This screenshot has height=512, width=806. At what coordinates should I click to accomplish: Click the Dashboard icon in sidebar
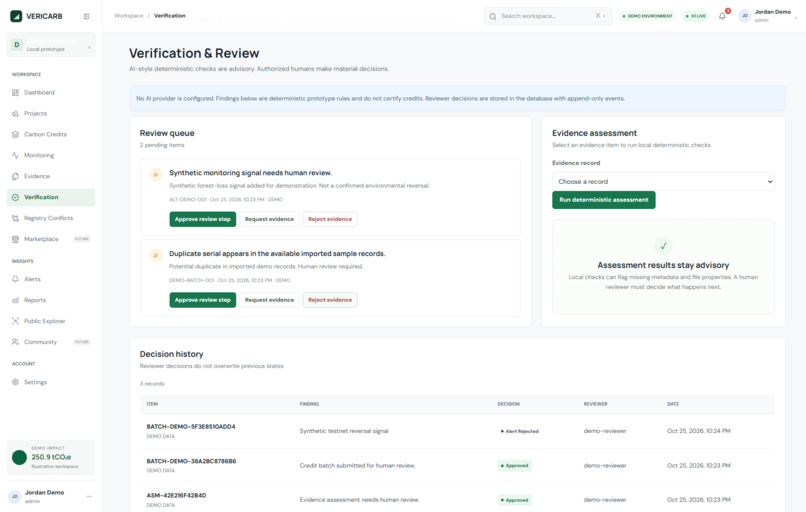(15, 93)
